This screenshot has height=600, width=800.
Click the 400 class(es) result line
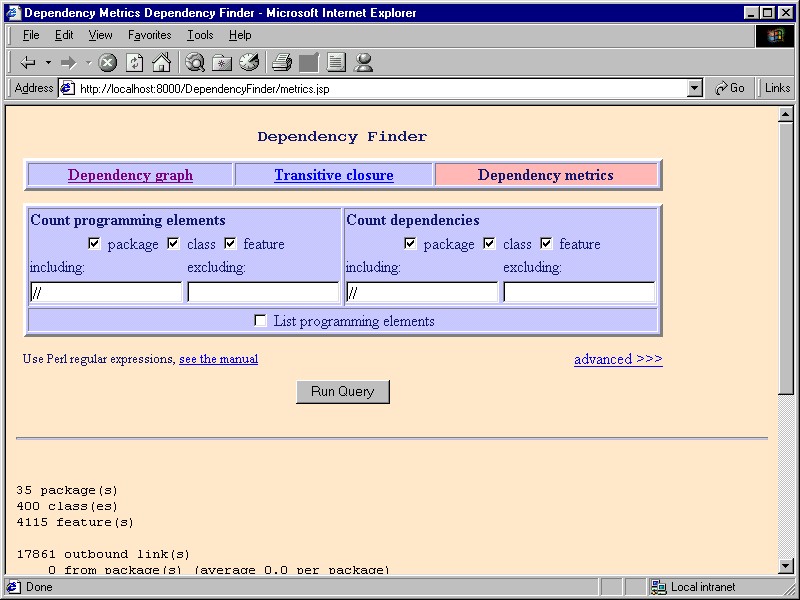(67, 506)
